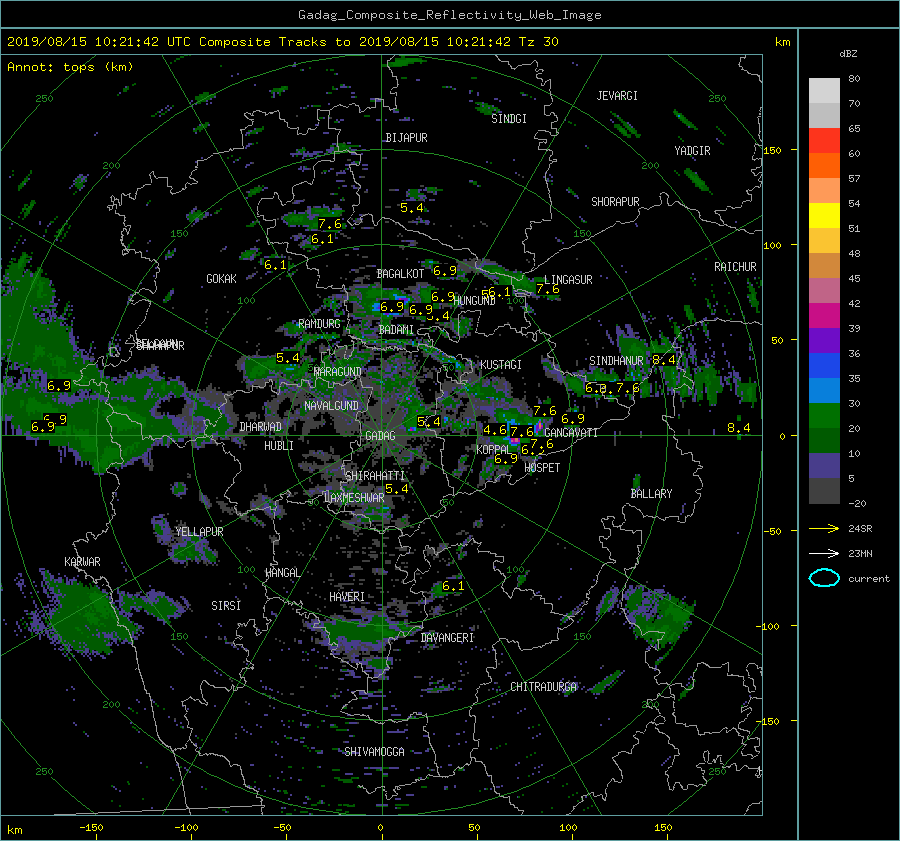Image resolution: width=900 pixels, height=841 pixels.
Task: Click the Gadag_Composite_Reflectivity_Web_Image title
Action: point(449,15)
